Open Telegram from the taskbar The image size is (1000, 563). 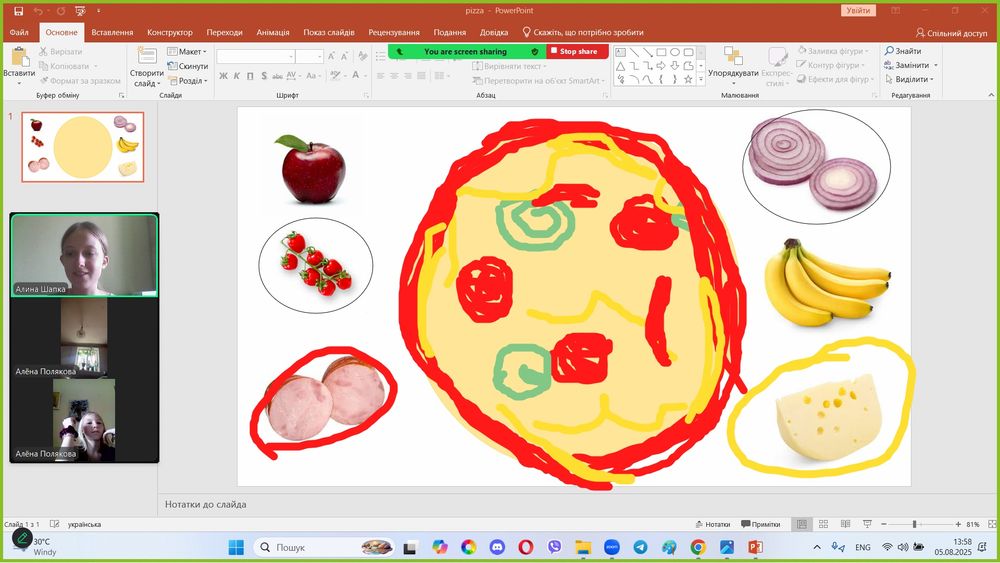[640, 547]
